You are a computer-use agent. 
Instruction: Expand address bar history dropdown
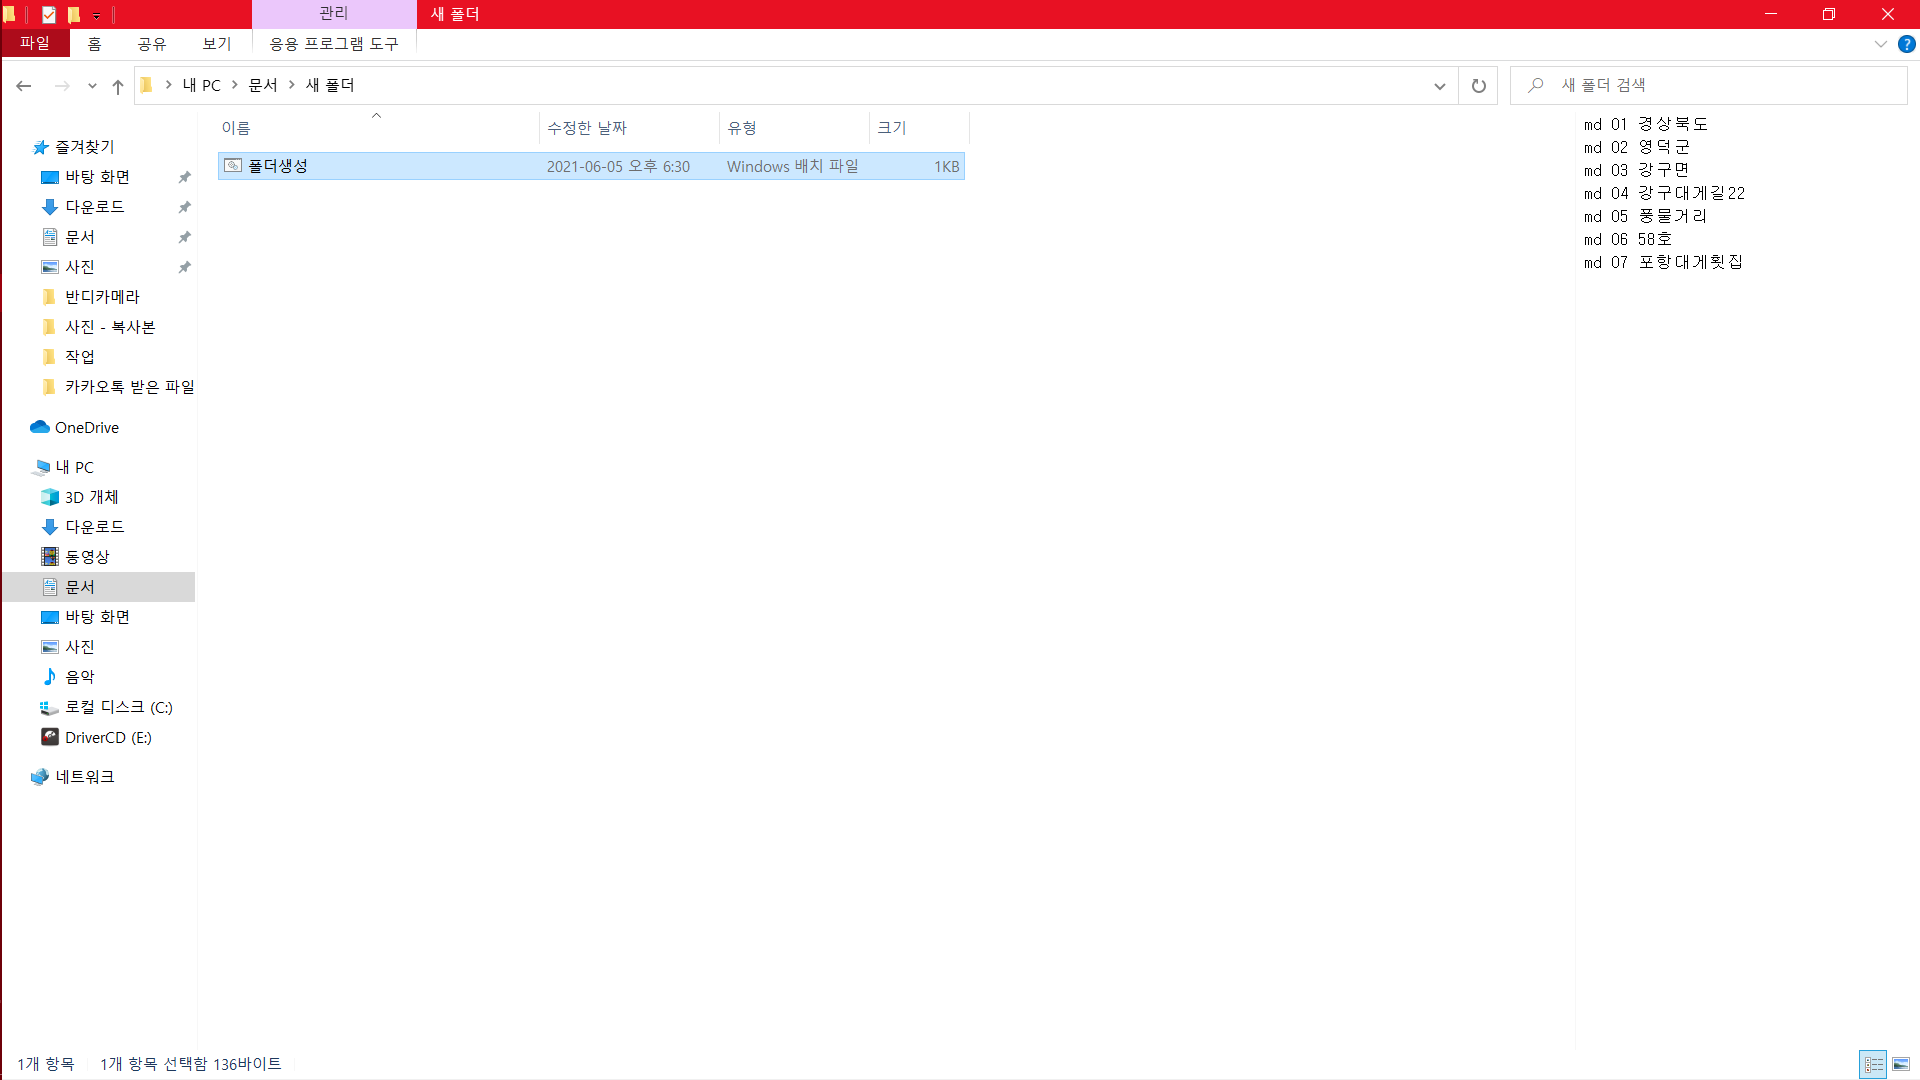(x=1440, y=86)
